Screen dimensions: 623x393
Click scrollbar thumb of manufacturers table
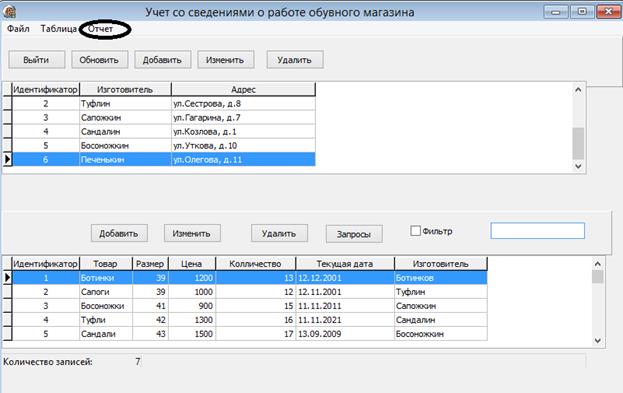coord(578,143)
